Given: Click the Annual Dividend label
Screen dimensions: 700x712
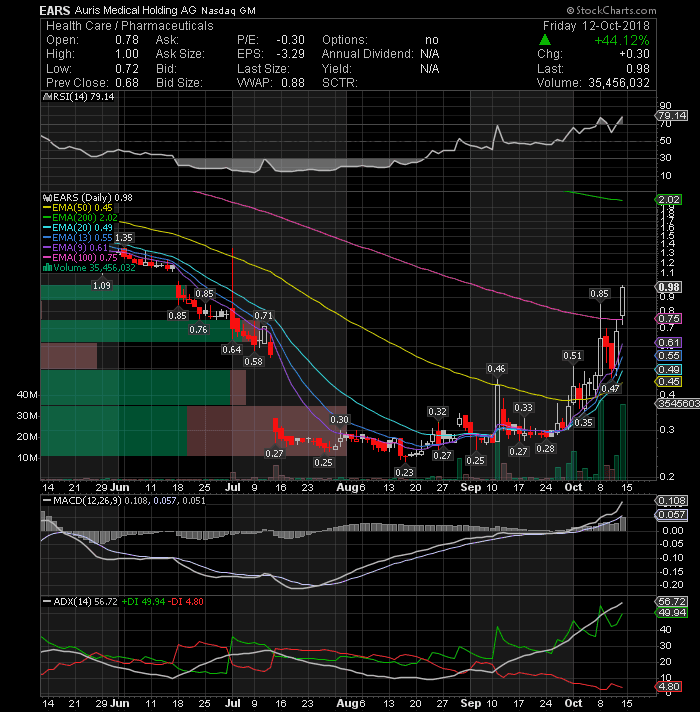Looking at the screenshot, I should [368, 54].
